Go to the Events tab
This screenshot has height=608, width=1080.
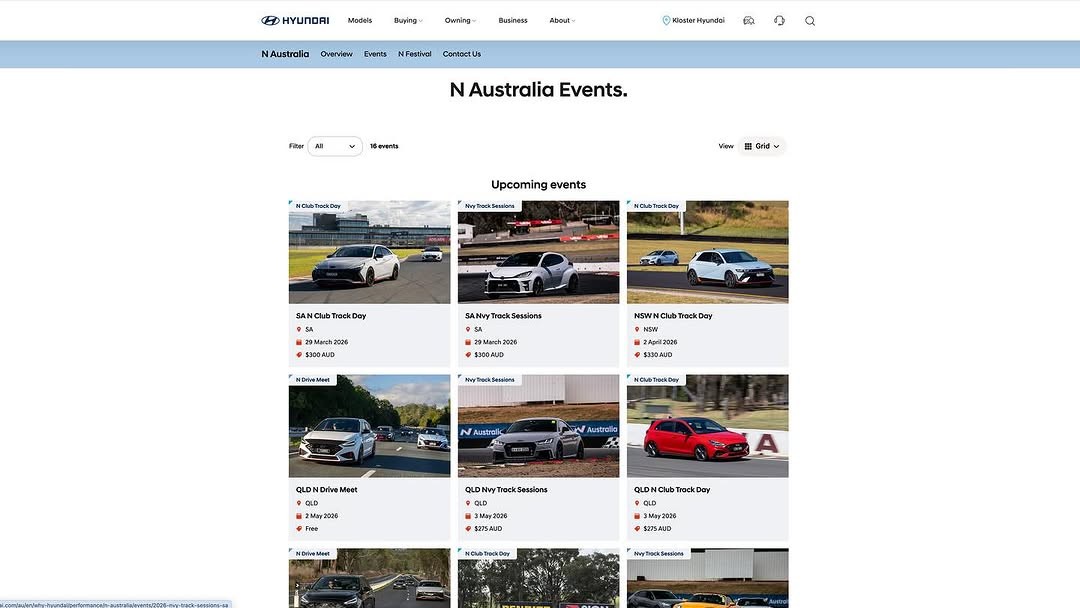click(x=375, y=54)
